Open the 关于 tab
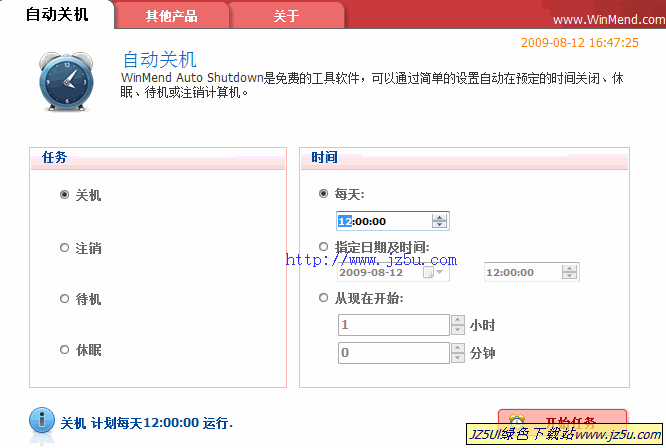The image size is (666, 448). point(286,16)
